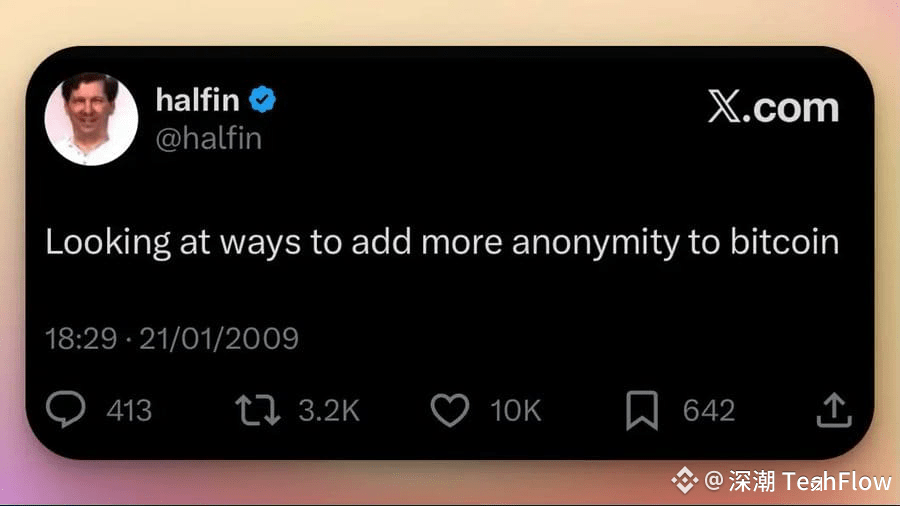Click the 10K likes count
The height and width of the screenshot is (506, 900).
515,411
